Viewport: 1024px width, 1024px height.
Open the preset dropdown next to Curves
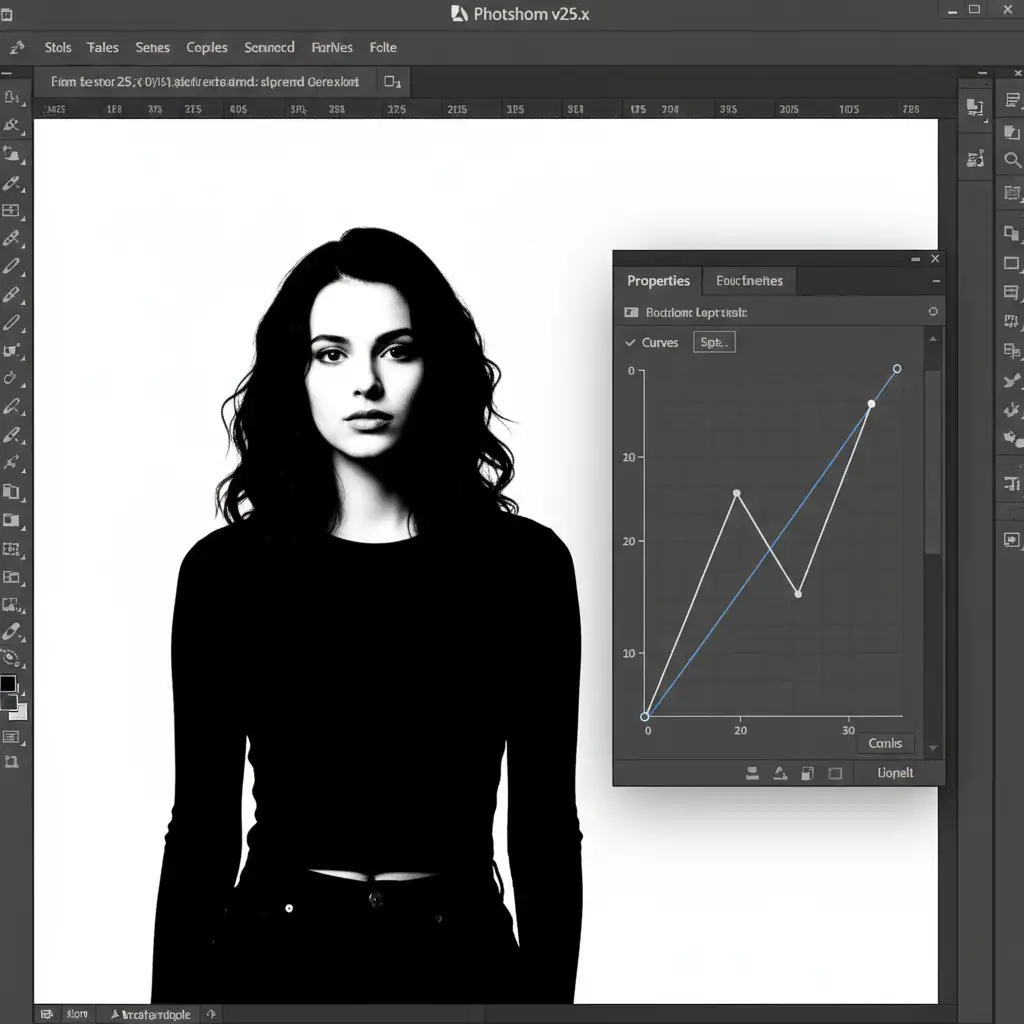pos(714,342)
